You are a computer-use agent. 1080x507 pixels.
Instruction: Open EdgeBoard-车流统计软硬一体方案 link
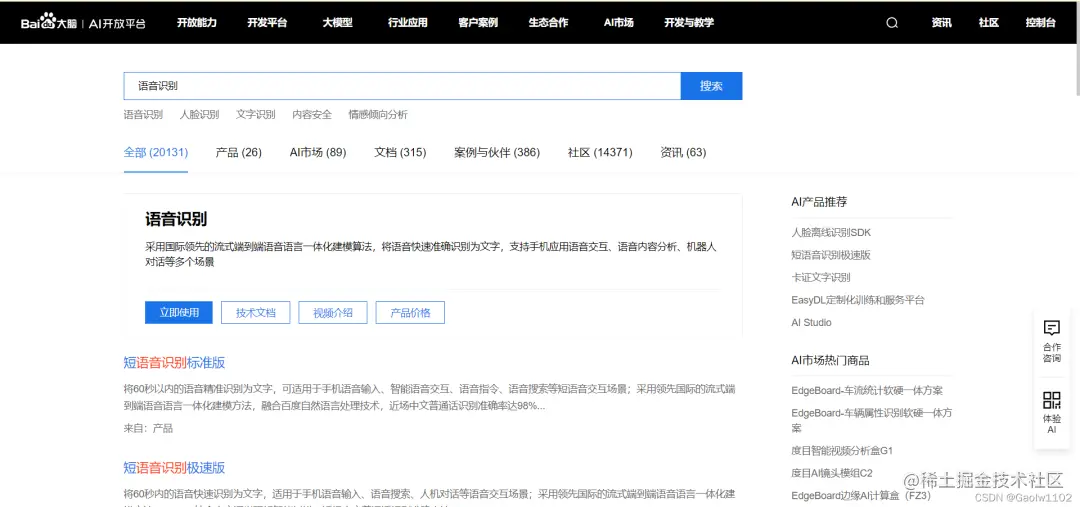(867, 391)
